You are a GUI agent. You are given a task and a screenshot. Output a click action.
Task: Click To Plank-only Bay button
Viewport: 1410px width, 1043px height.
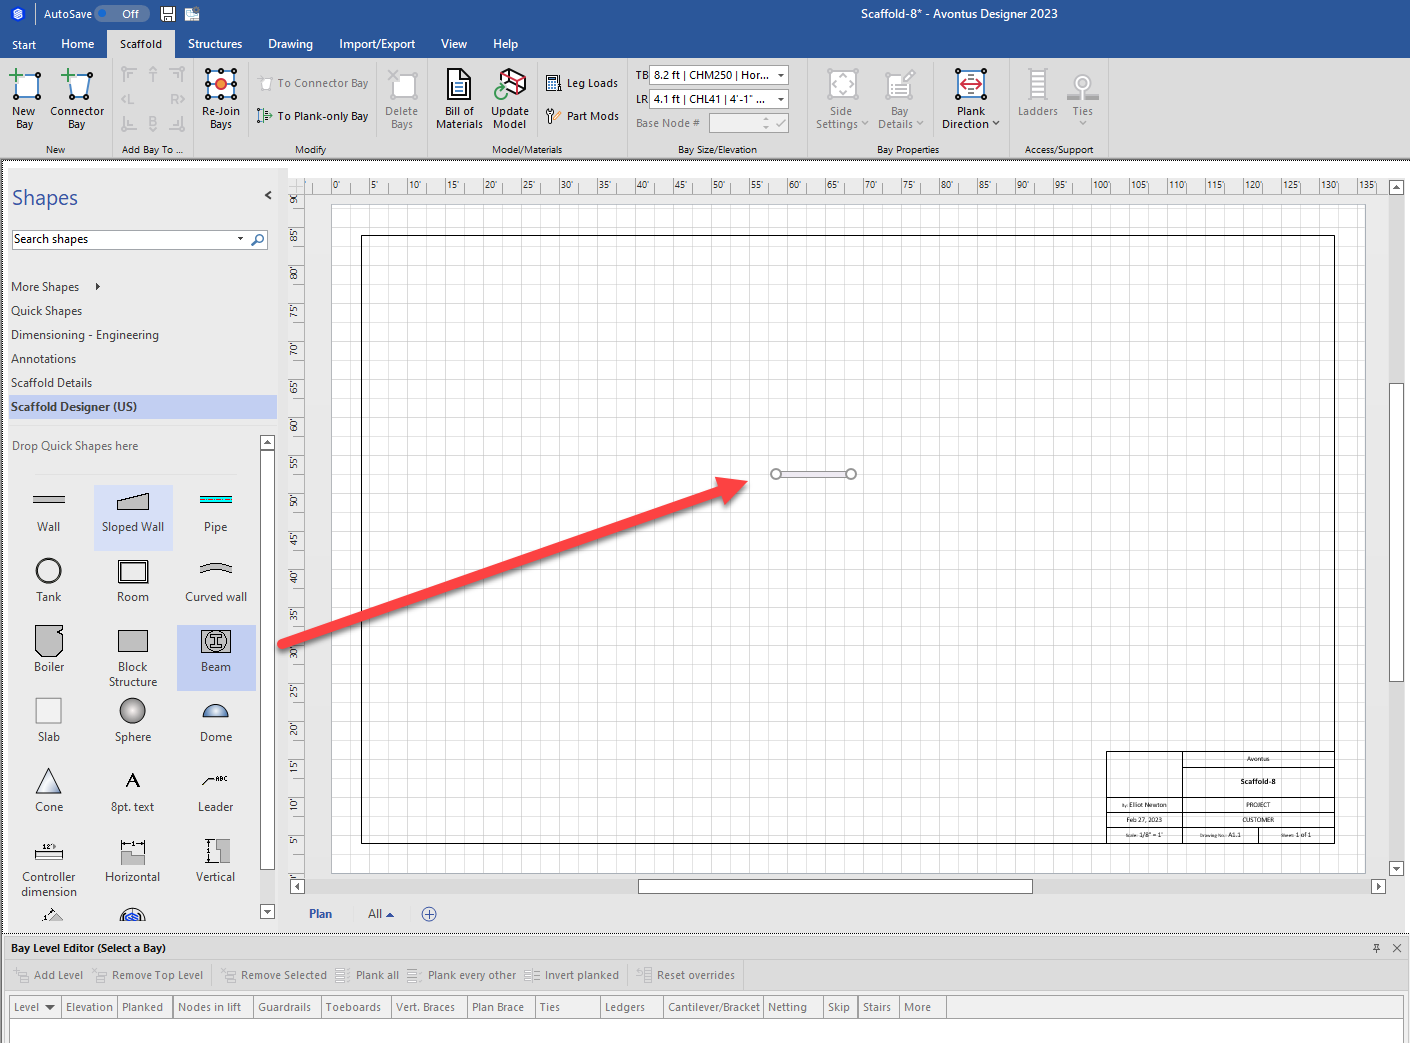click(x=312, y=116)
